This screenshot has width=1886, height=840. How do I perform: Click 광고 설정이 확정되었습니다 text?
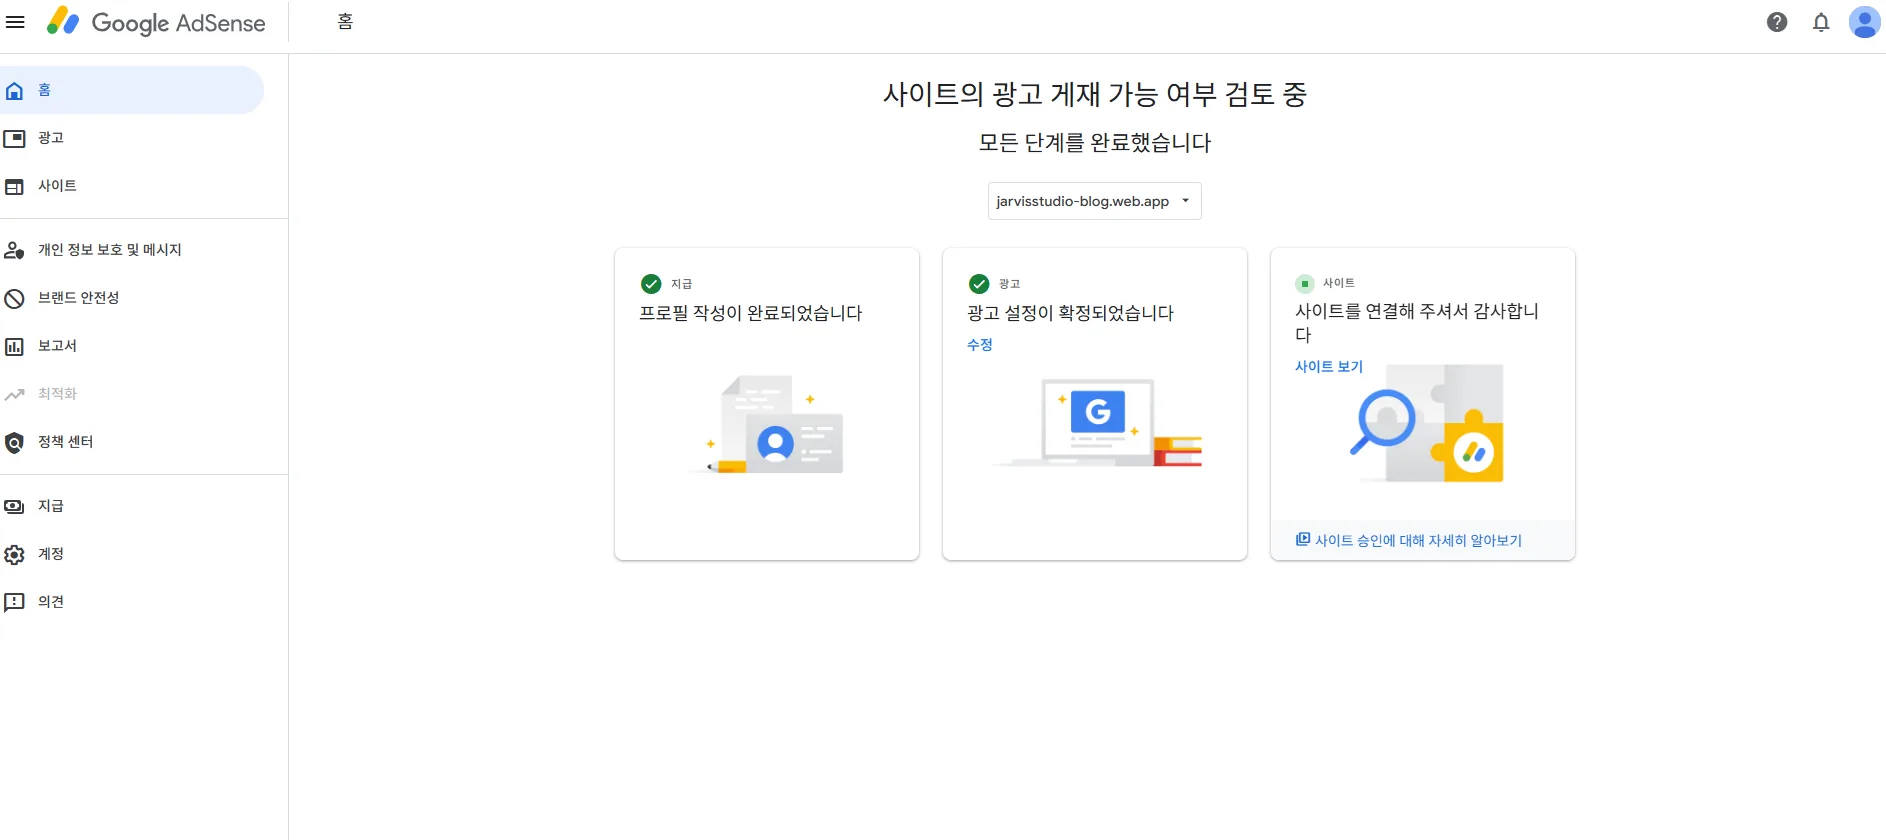(x=1070, y=313)
